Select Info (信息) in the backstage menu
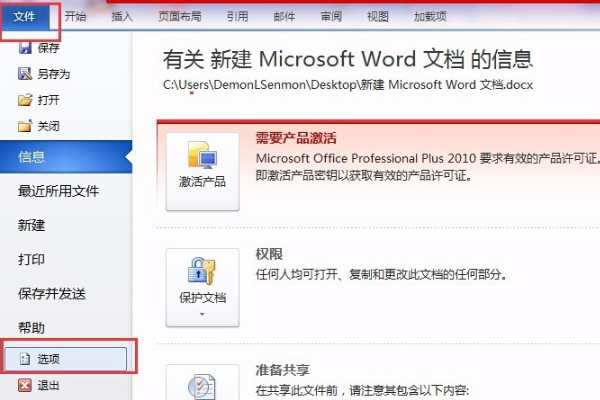The width and height of the screenshot is (600, 400). coord(66,157)
